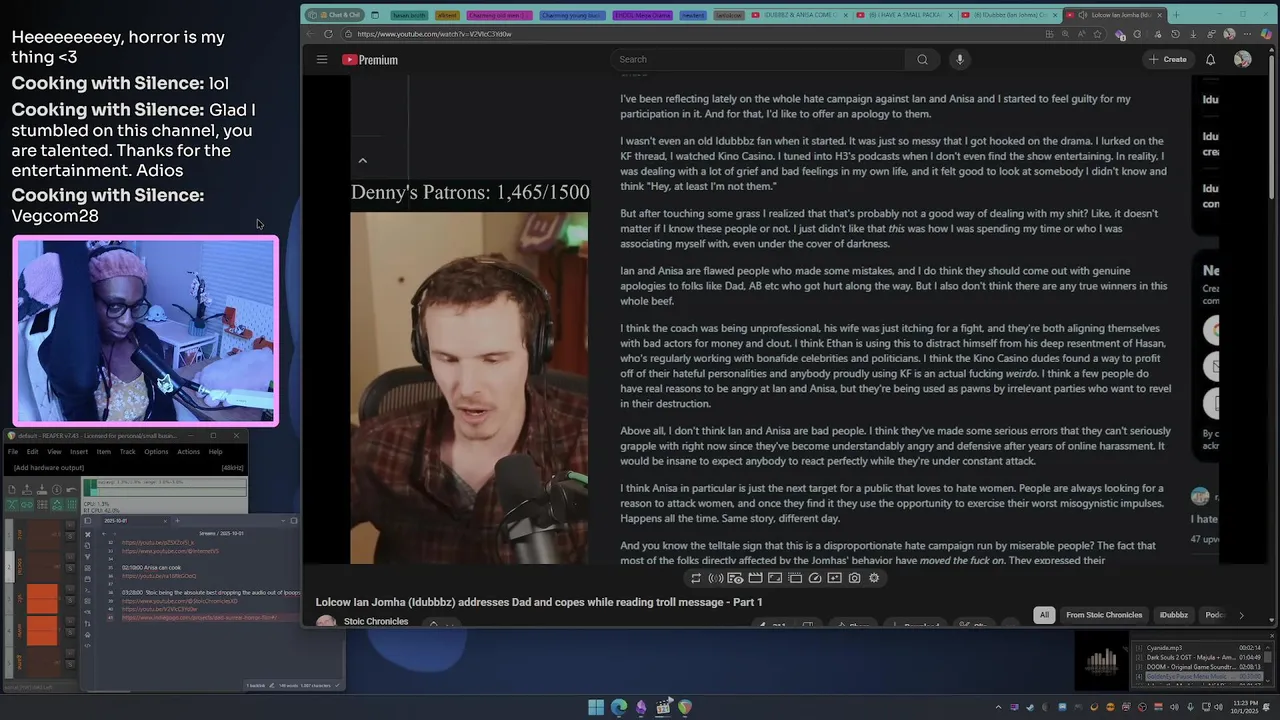The width and height of the screenshot is (1280, 720).
Task: Toggle REAPER grid lines icon
Action: [72, 505]
